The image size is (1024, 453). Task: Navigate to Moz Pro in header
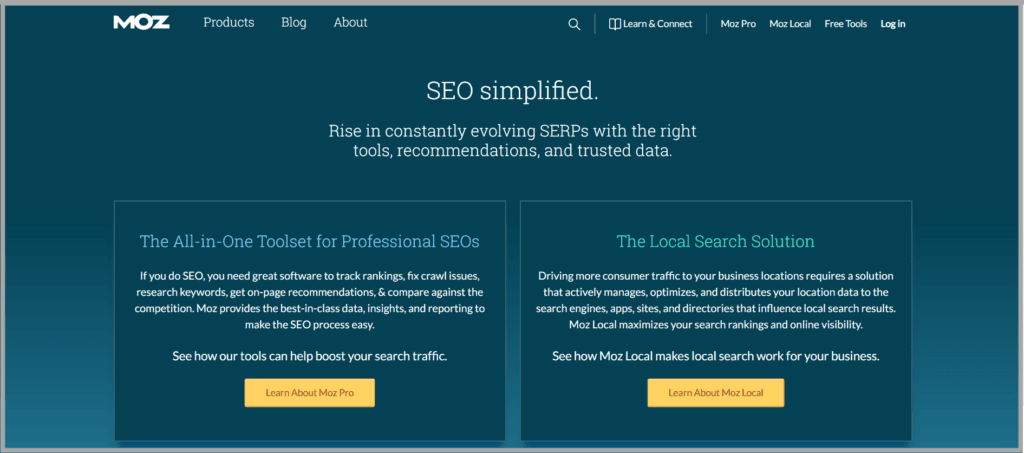(x=738, y=24)
